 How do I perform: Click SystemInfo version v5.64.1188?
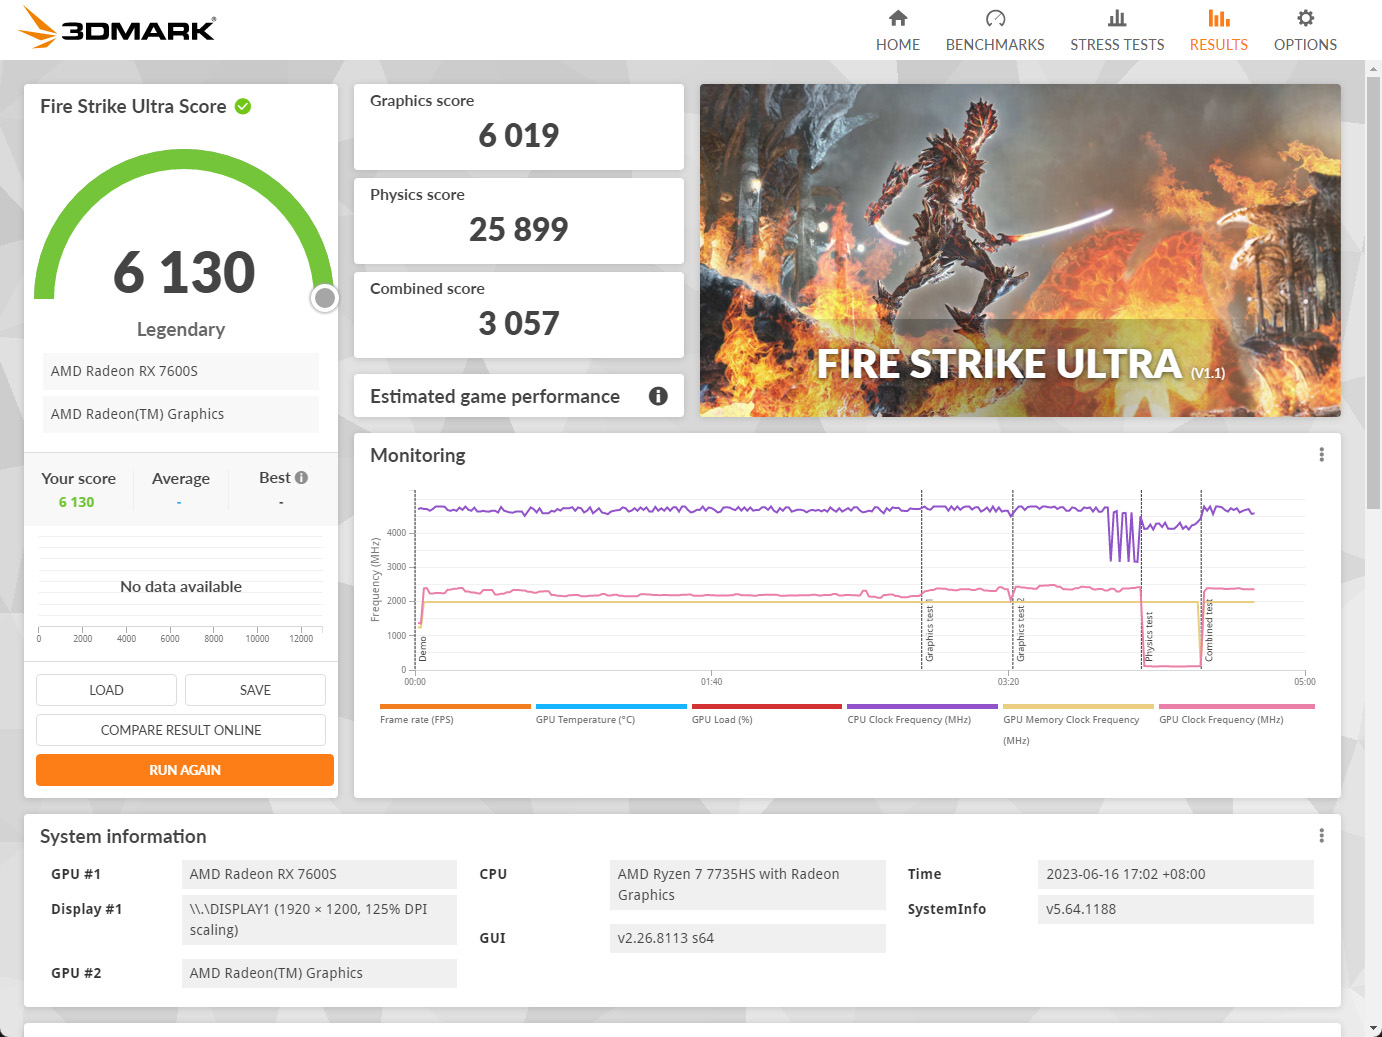click(1175, 909)
